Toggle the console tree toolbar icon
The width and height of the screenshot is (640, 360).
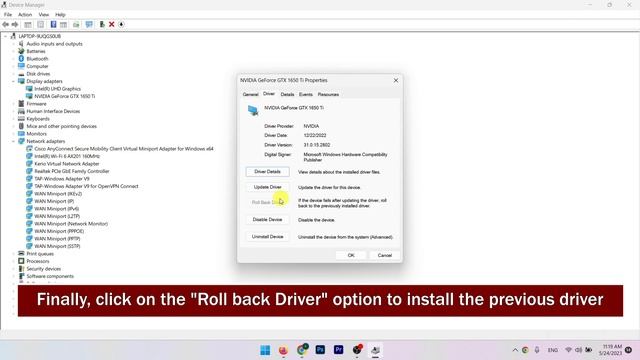pyautogui.click(x=28, y=24)
